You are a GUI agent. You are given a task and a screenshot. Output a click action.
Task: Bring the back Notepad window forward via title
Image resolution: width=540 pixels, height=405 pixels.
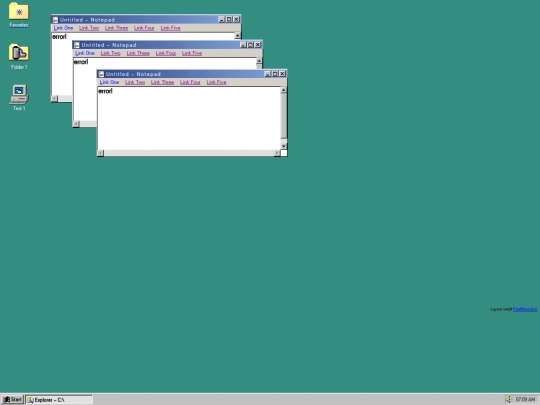(146, 20)
